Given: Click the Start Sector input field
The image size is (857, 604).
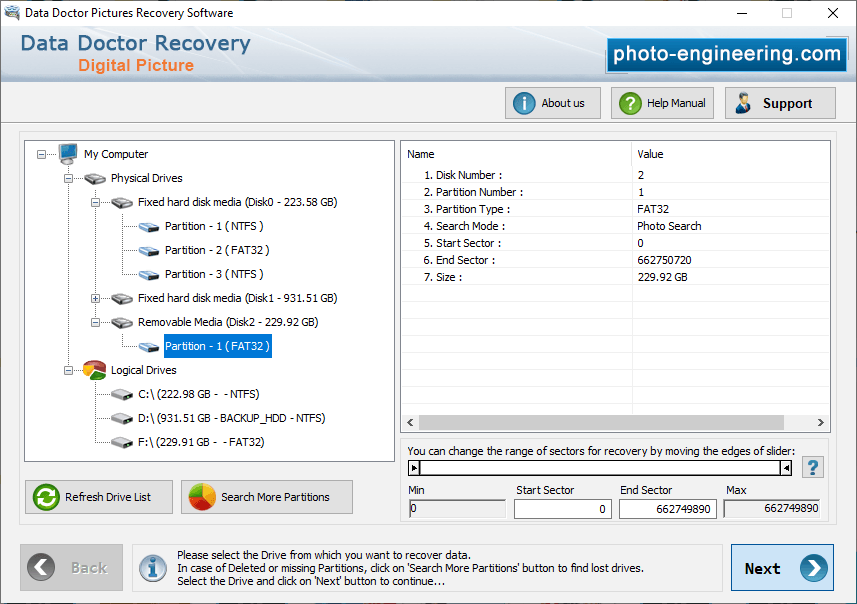Looking at the screenshot, I should point(562,509).
